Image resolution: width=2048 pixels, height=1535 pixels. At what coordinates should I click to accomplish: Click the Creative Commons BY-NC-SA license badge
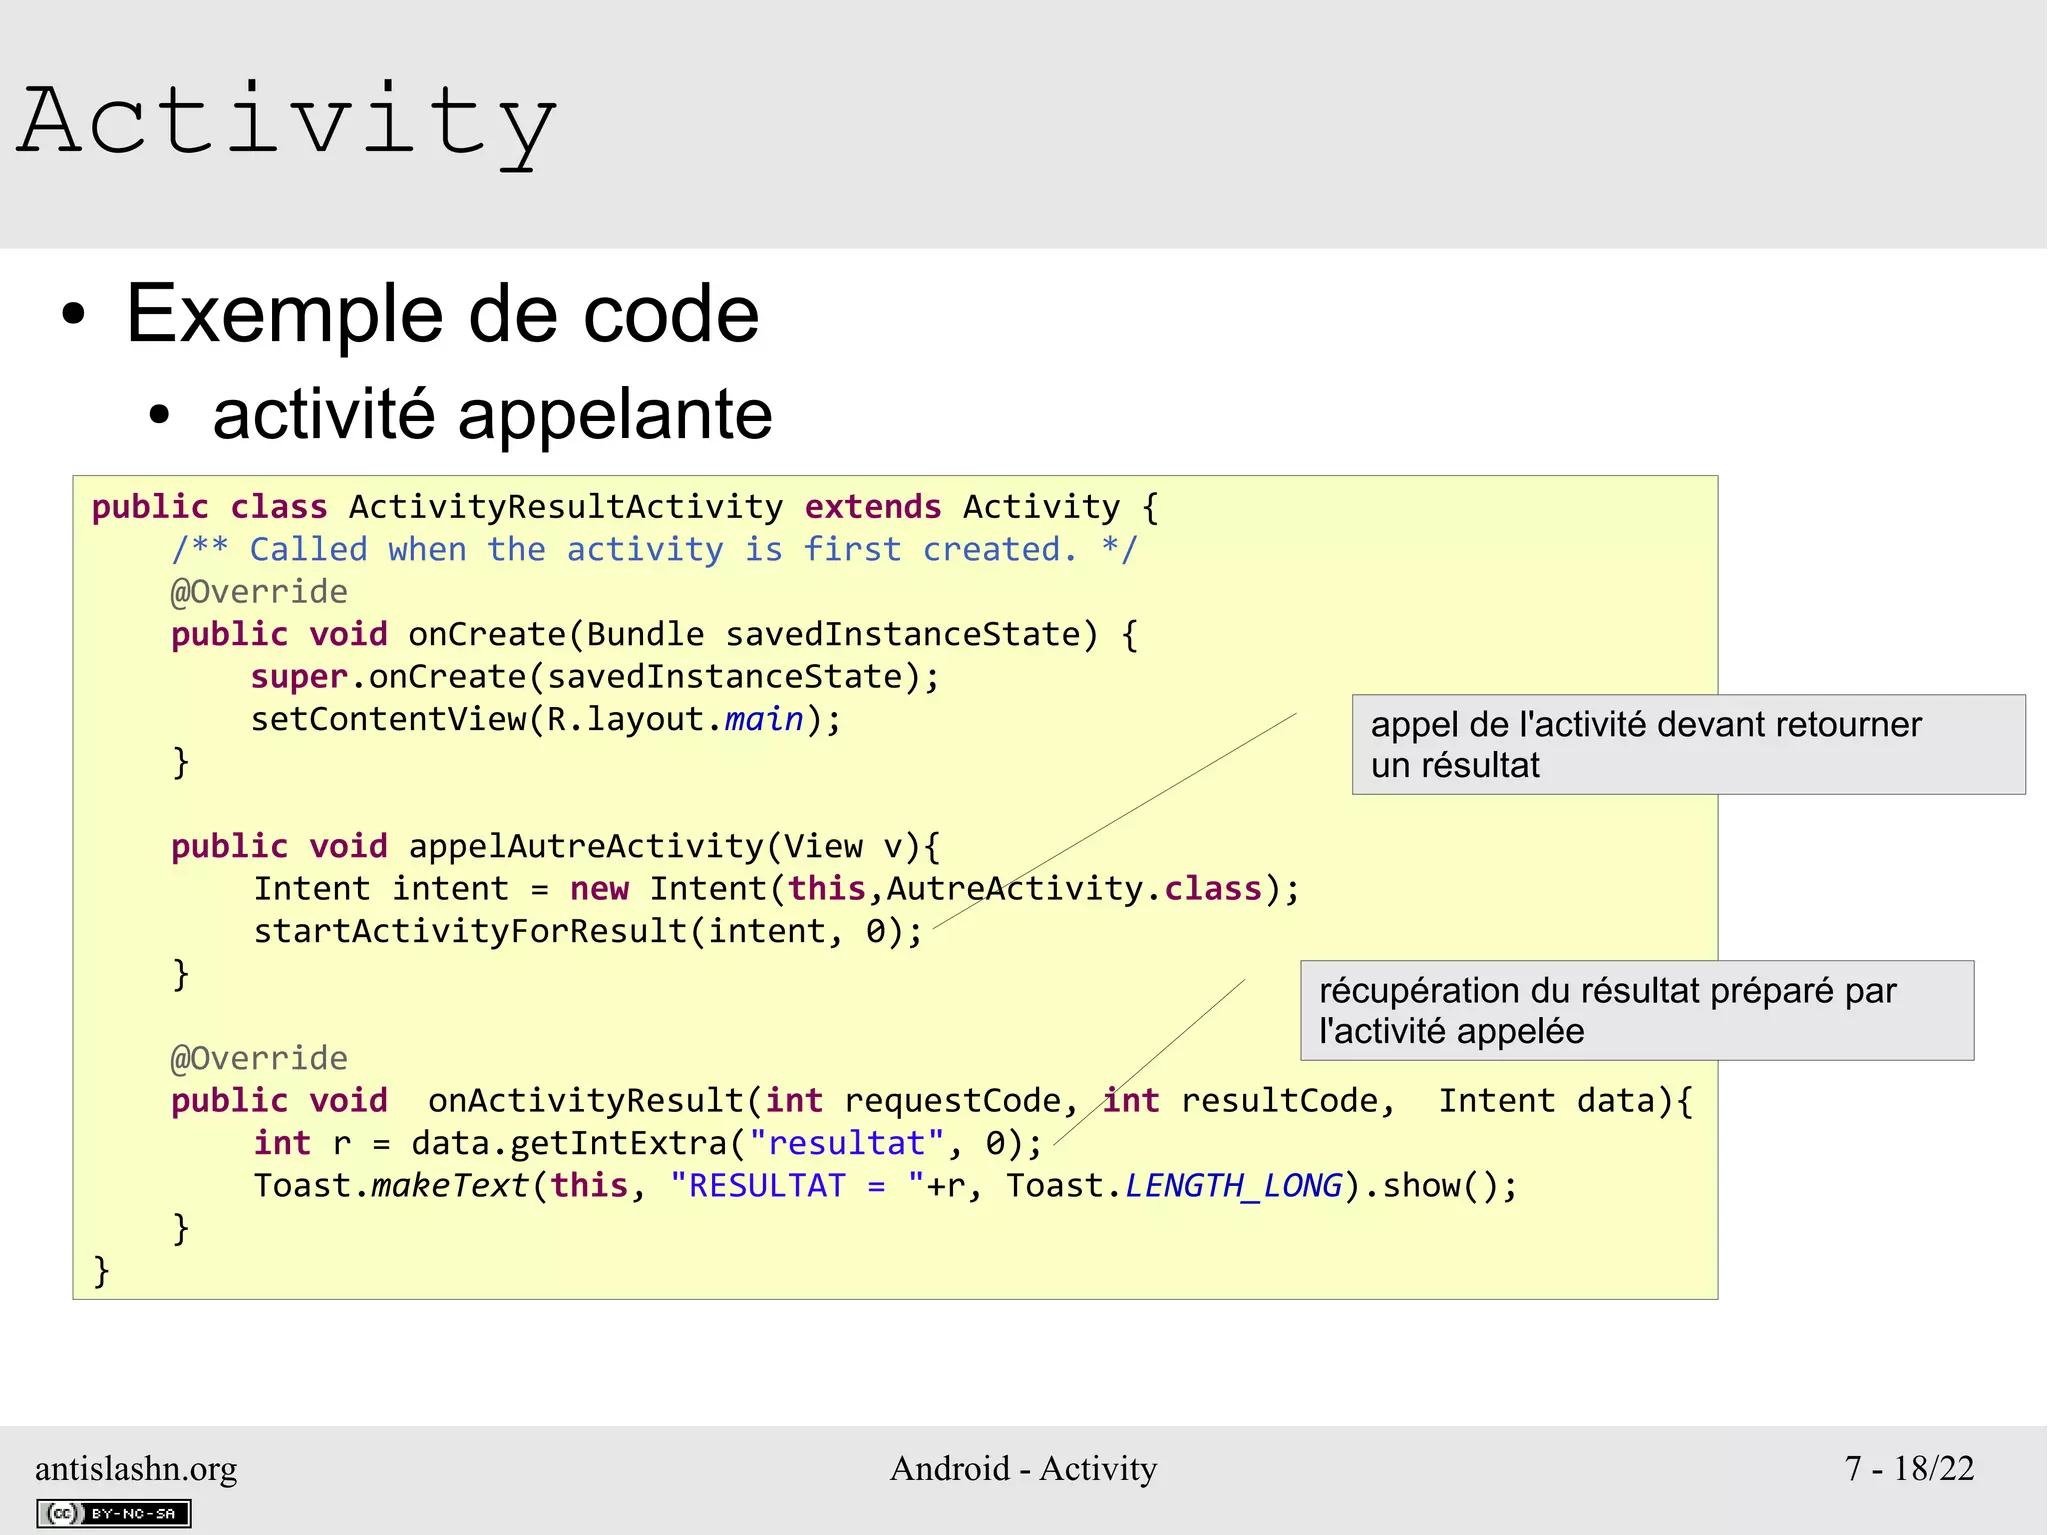[x=113, y=1513]
